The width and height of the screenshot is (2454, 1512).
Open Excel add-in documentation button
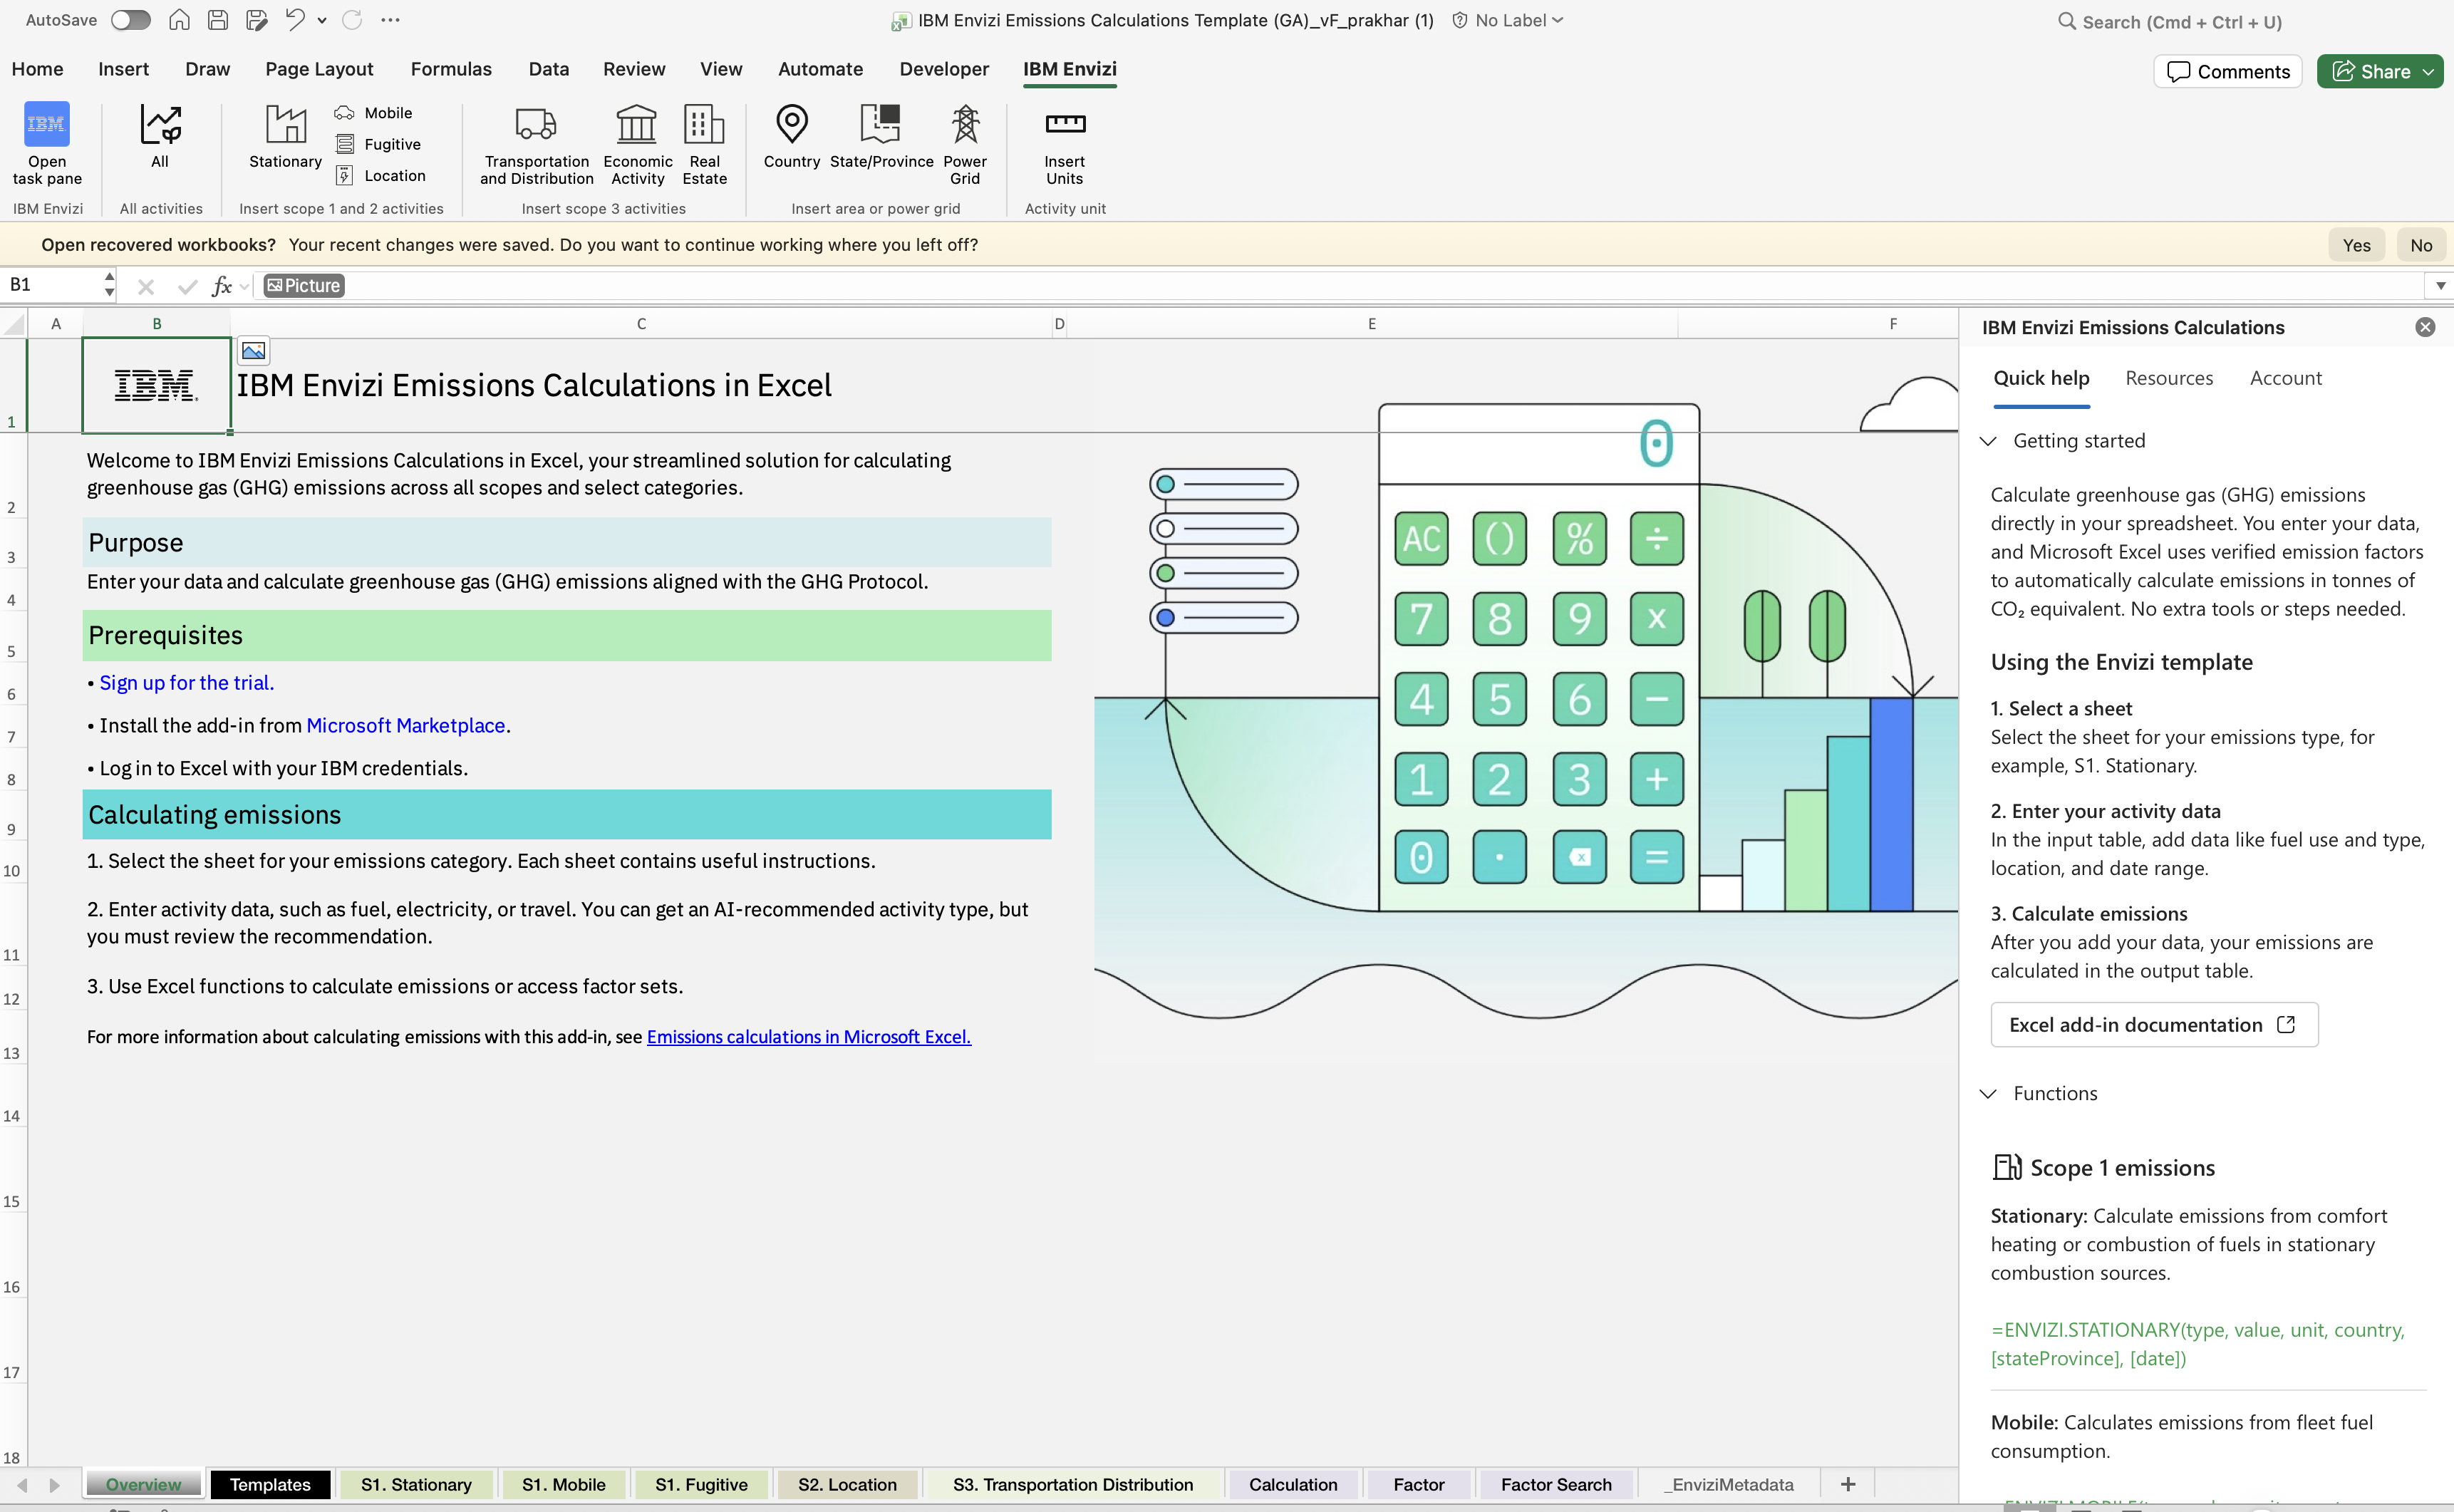coord(2154,1025)
